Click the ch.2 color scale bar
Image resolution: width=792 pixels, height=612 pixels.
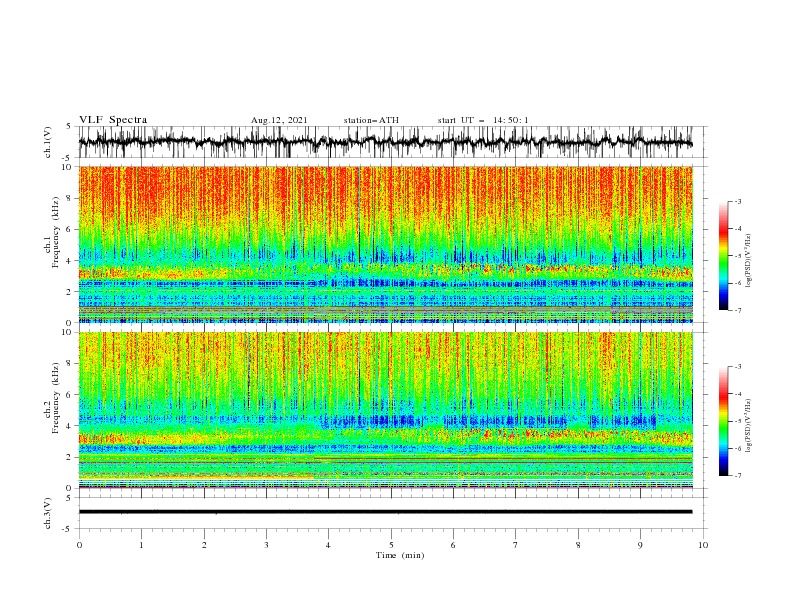pos(724,421)
